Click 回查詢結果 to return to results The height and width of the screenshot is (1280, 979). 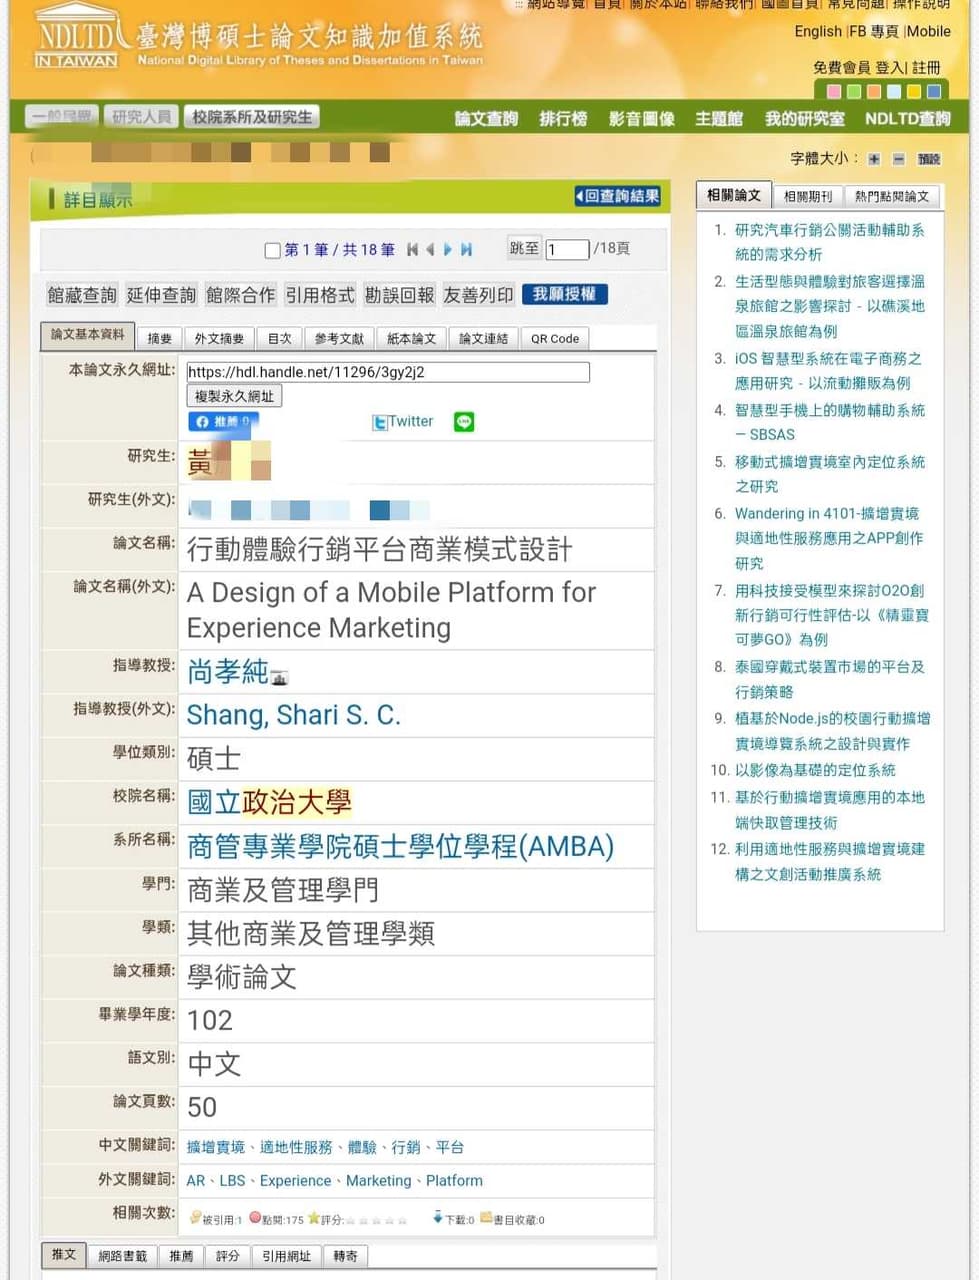click(618, 196)
